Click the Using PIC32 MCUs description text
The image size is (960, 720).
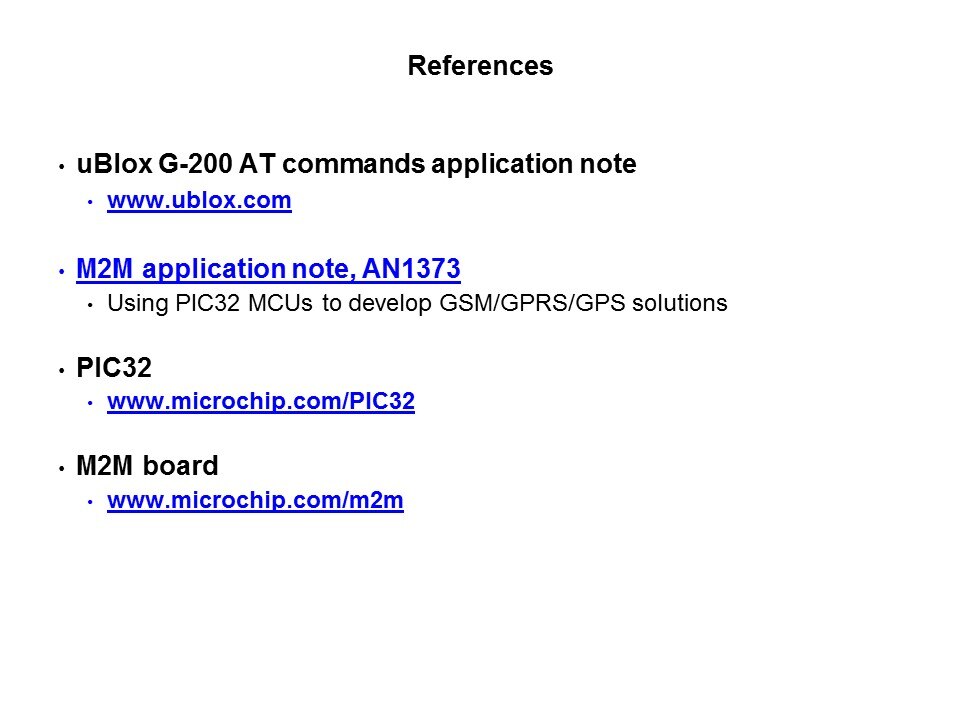click(x=416, y=304)
